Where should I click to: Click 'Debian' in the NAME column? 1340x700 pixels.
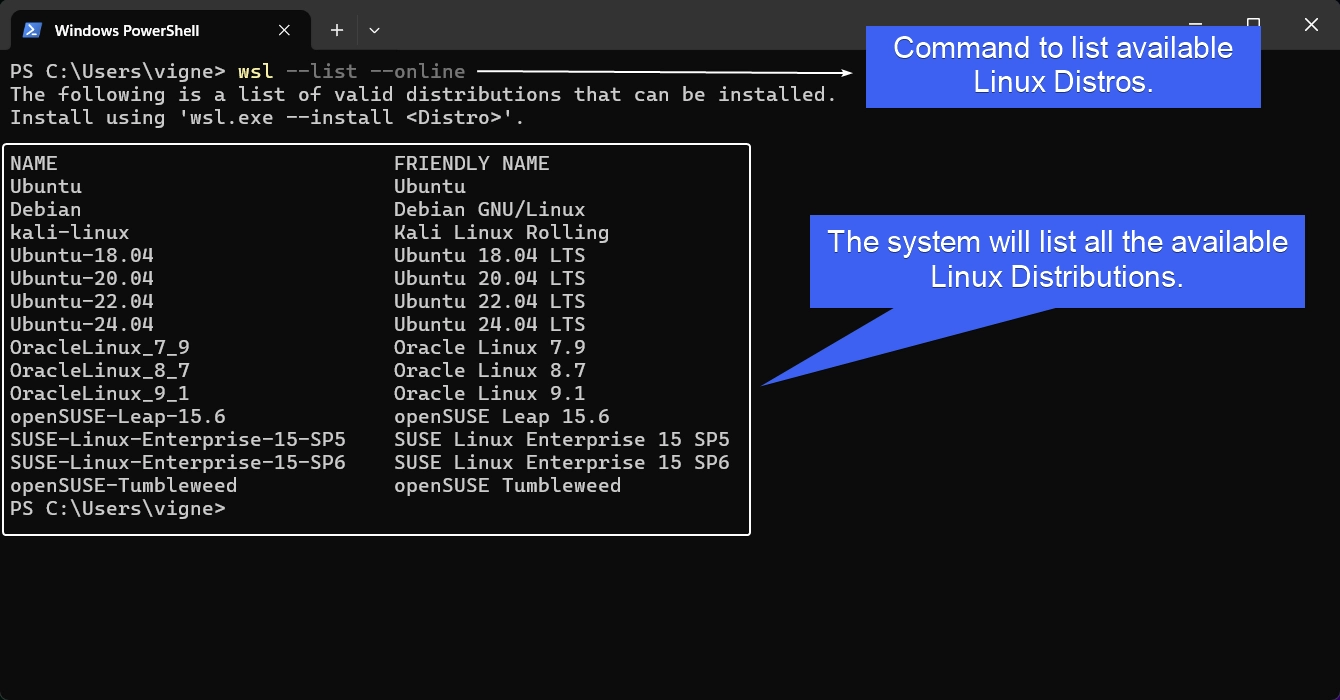click(x=46, y=210)
